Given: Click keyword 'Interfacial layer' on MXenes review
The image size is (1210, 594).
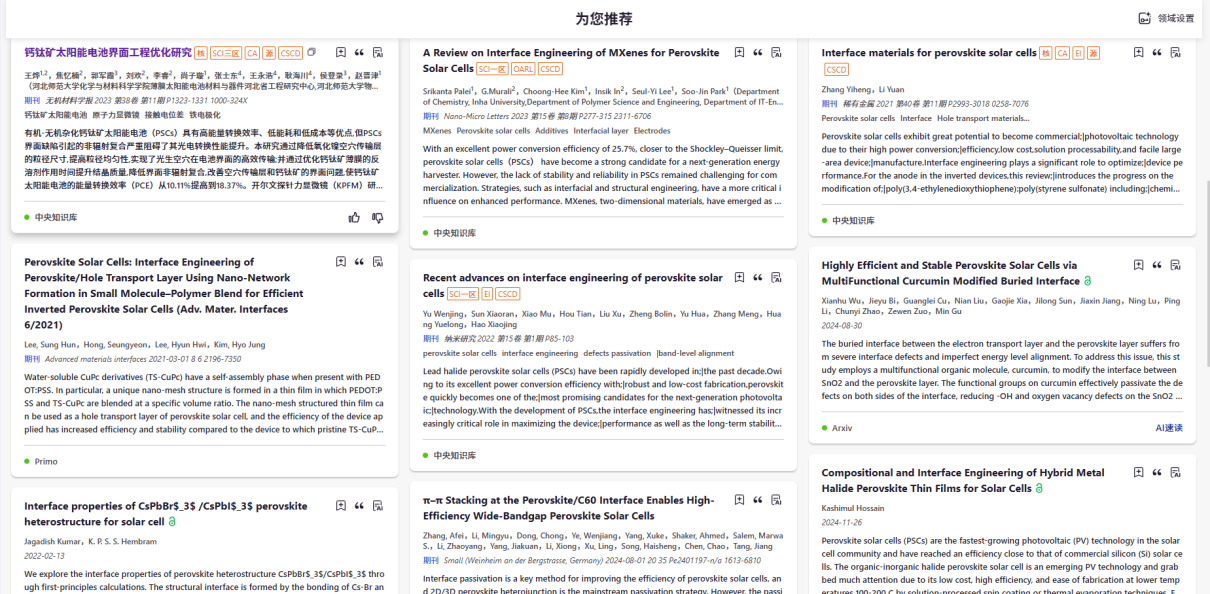Looking at the screenshot, I should [600, 130].
